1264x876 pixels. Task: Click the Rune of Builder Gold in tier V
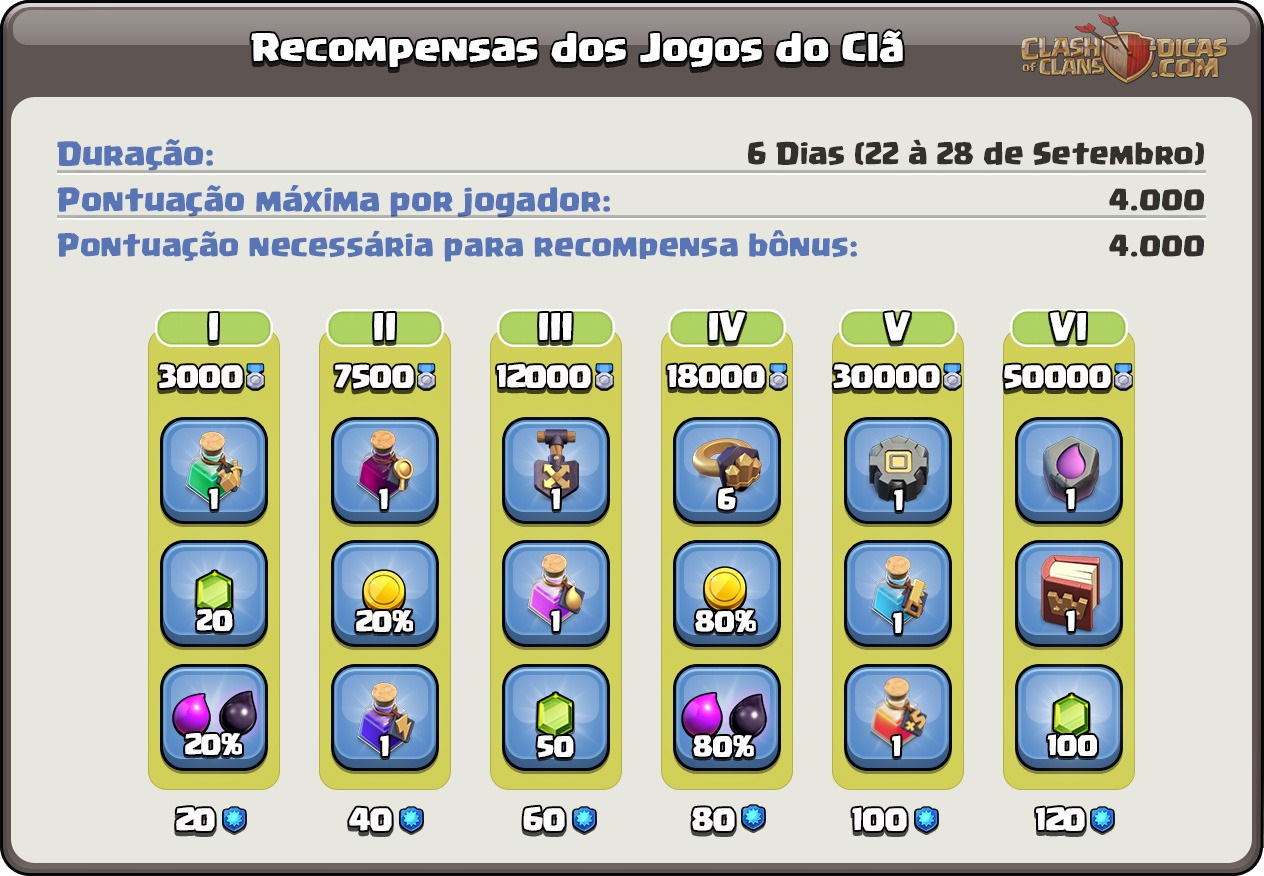898,471
